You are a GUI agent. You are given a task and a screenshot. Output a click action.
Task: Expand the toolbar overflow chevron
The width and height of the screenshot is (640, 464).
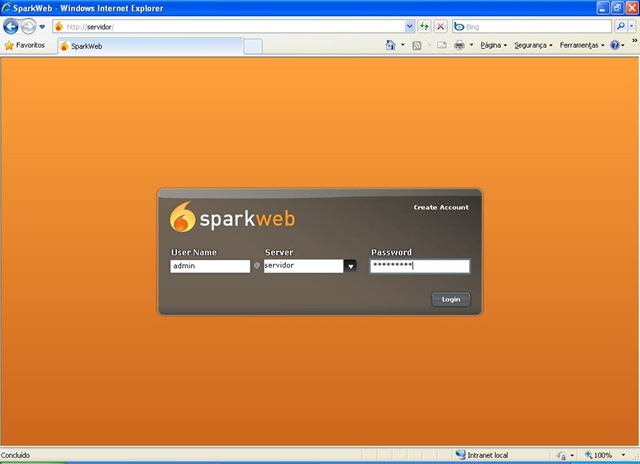pos(635,40)
